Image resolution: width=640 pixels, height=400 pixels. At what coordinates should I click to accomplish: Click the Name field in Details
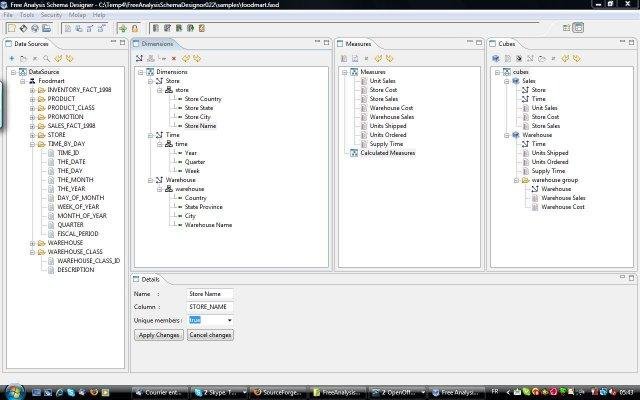[x=210, y=294]
